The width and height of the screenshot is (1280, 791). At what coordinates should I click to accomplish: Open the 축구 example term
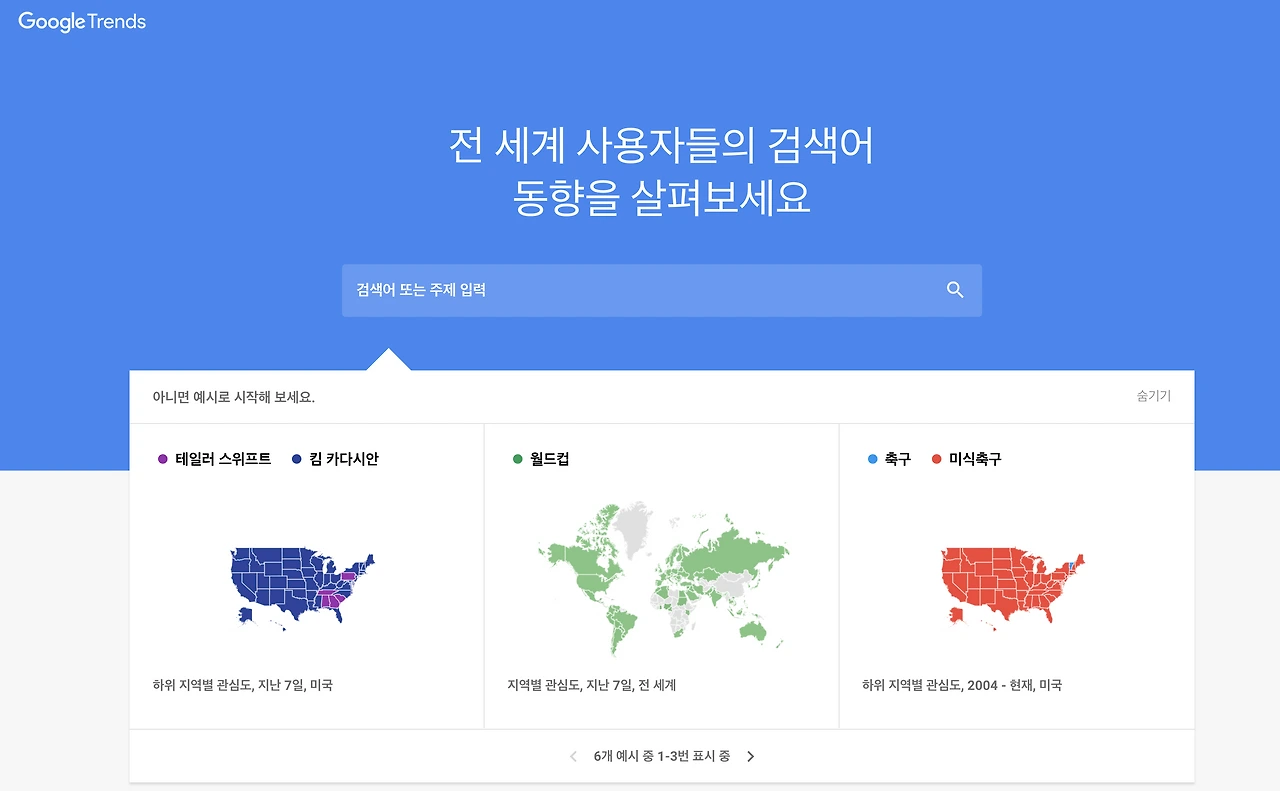(x=898, y=459)
